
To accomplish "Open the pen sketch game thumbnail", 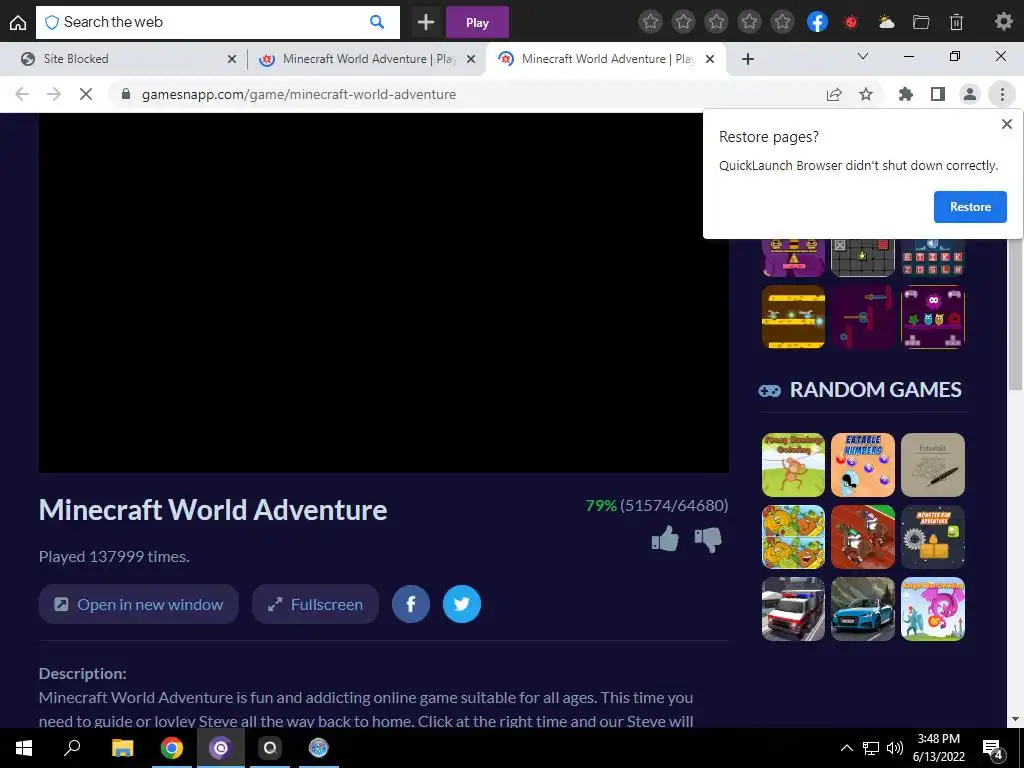I will 933,465.
